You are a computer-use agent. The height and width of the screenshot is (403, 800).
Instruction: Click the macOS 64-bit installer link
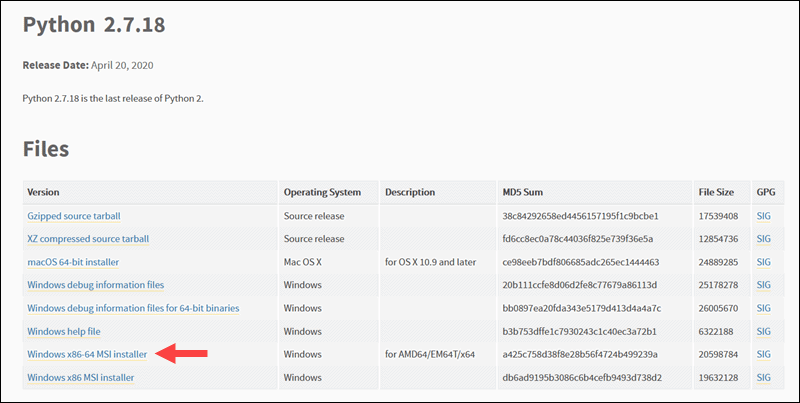73,262
